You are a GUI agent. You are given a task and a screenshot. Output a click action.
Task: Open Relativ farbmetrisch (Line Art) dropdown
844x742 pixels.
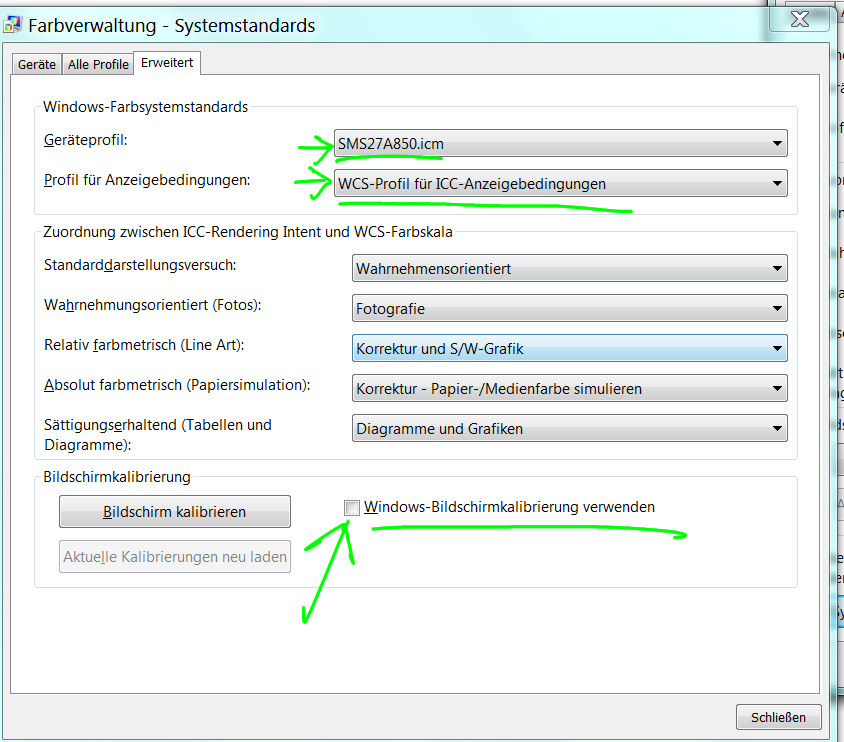point(570,349)
